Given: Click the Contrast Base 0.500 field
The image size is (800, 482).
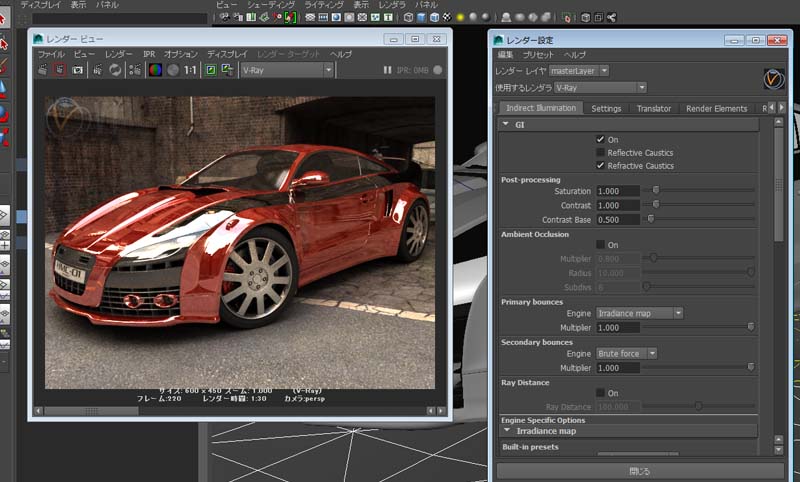Looking at the screenshot, I should pyautogui.click(x=618, y=219).
